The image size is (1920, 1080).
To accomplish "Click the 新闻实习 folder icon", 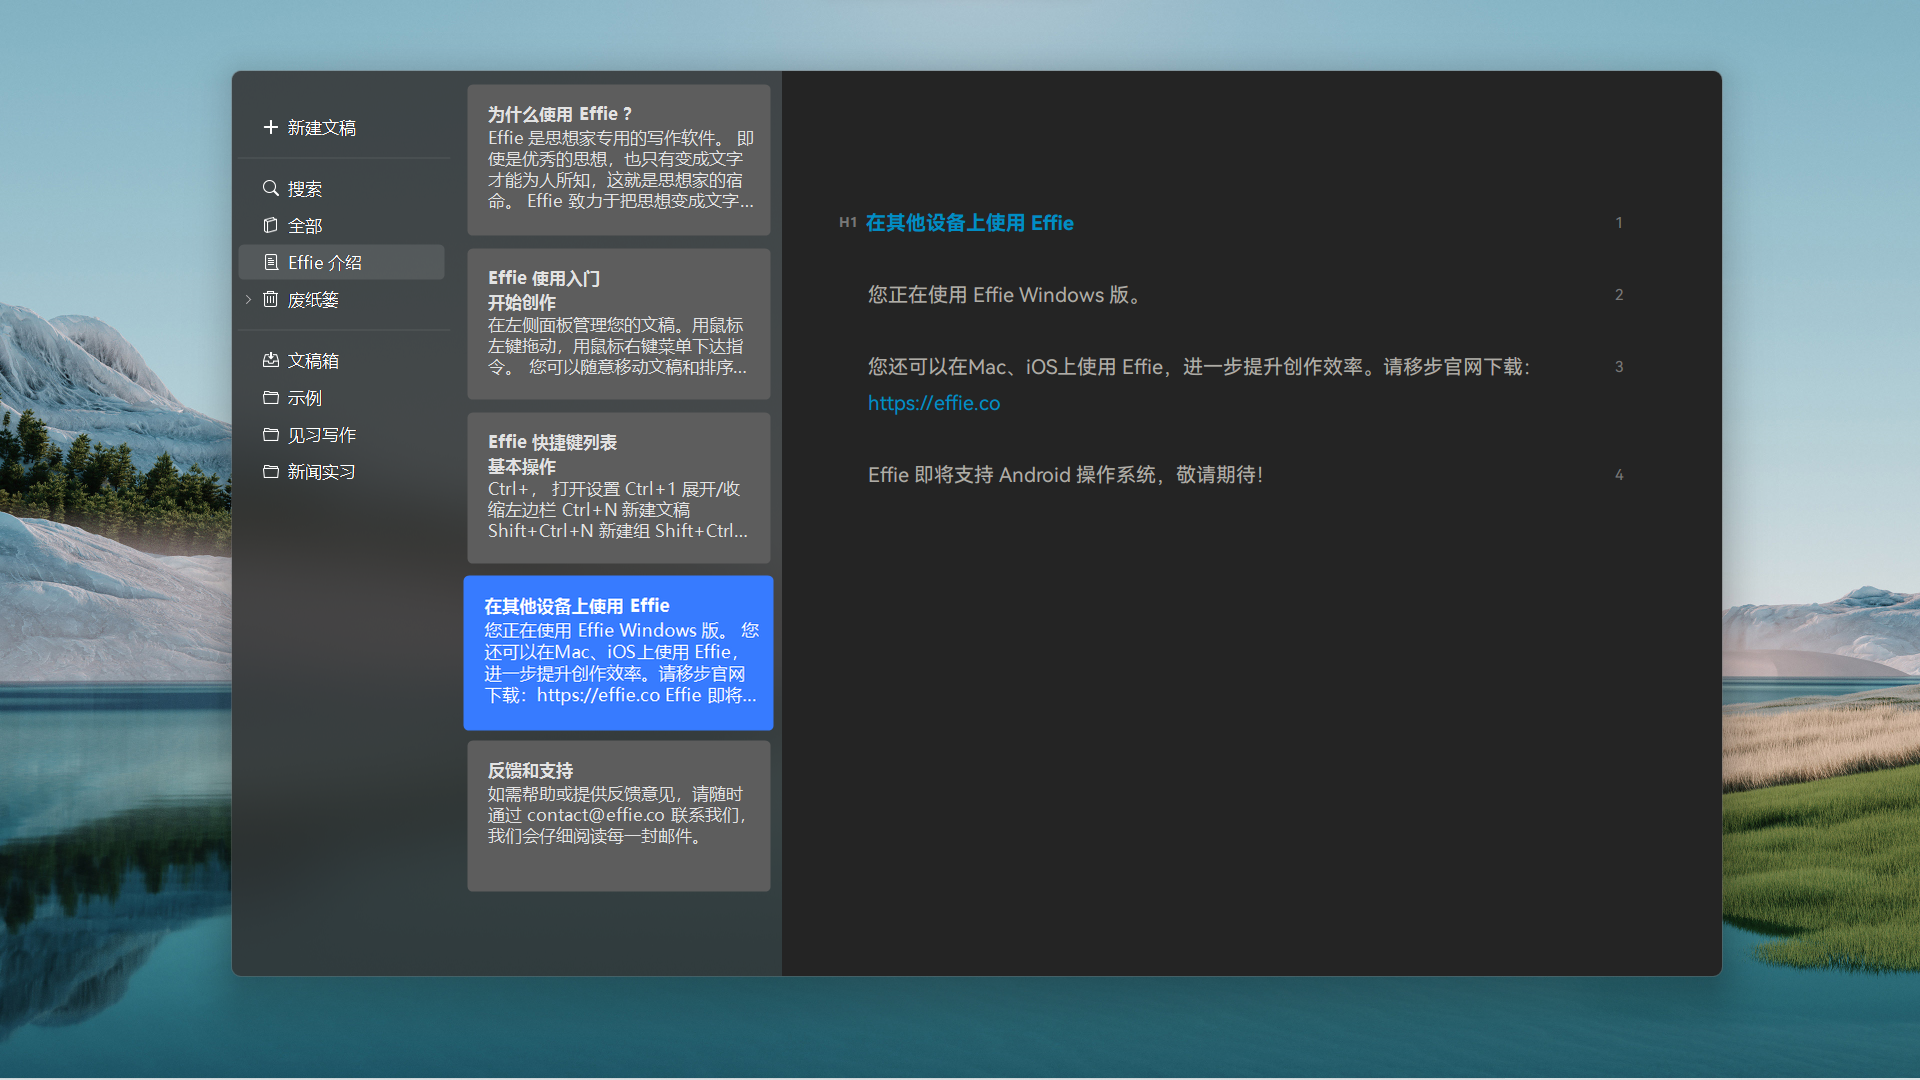I will (270, 471).
